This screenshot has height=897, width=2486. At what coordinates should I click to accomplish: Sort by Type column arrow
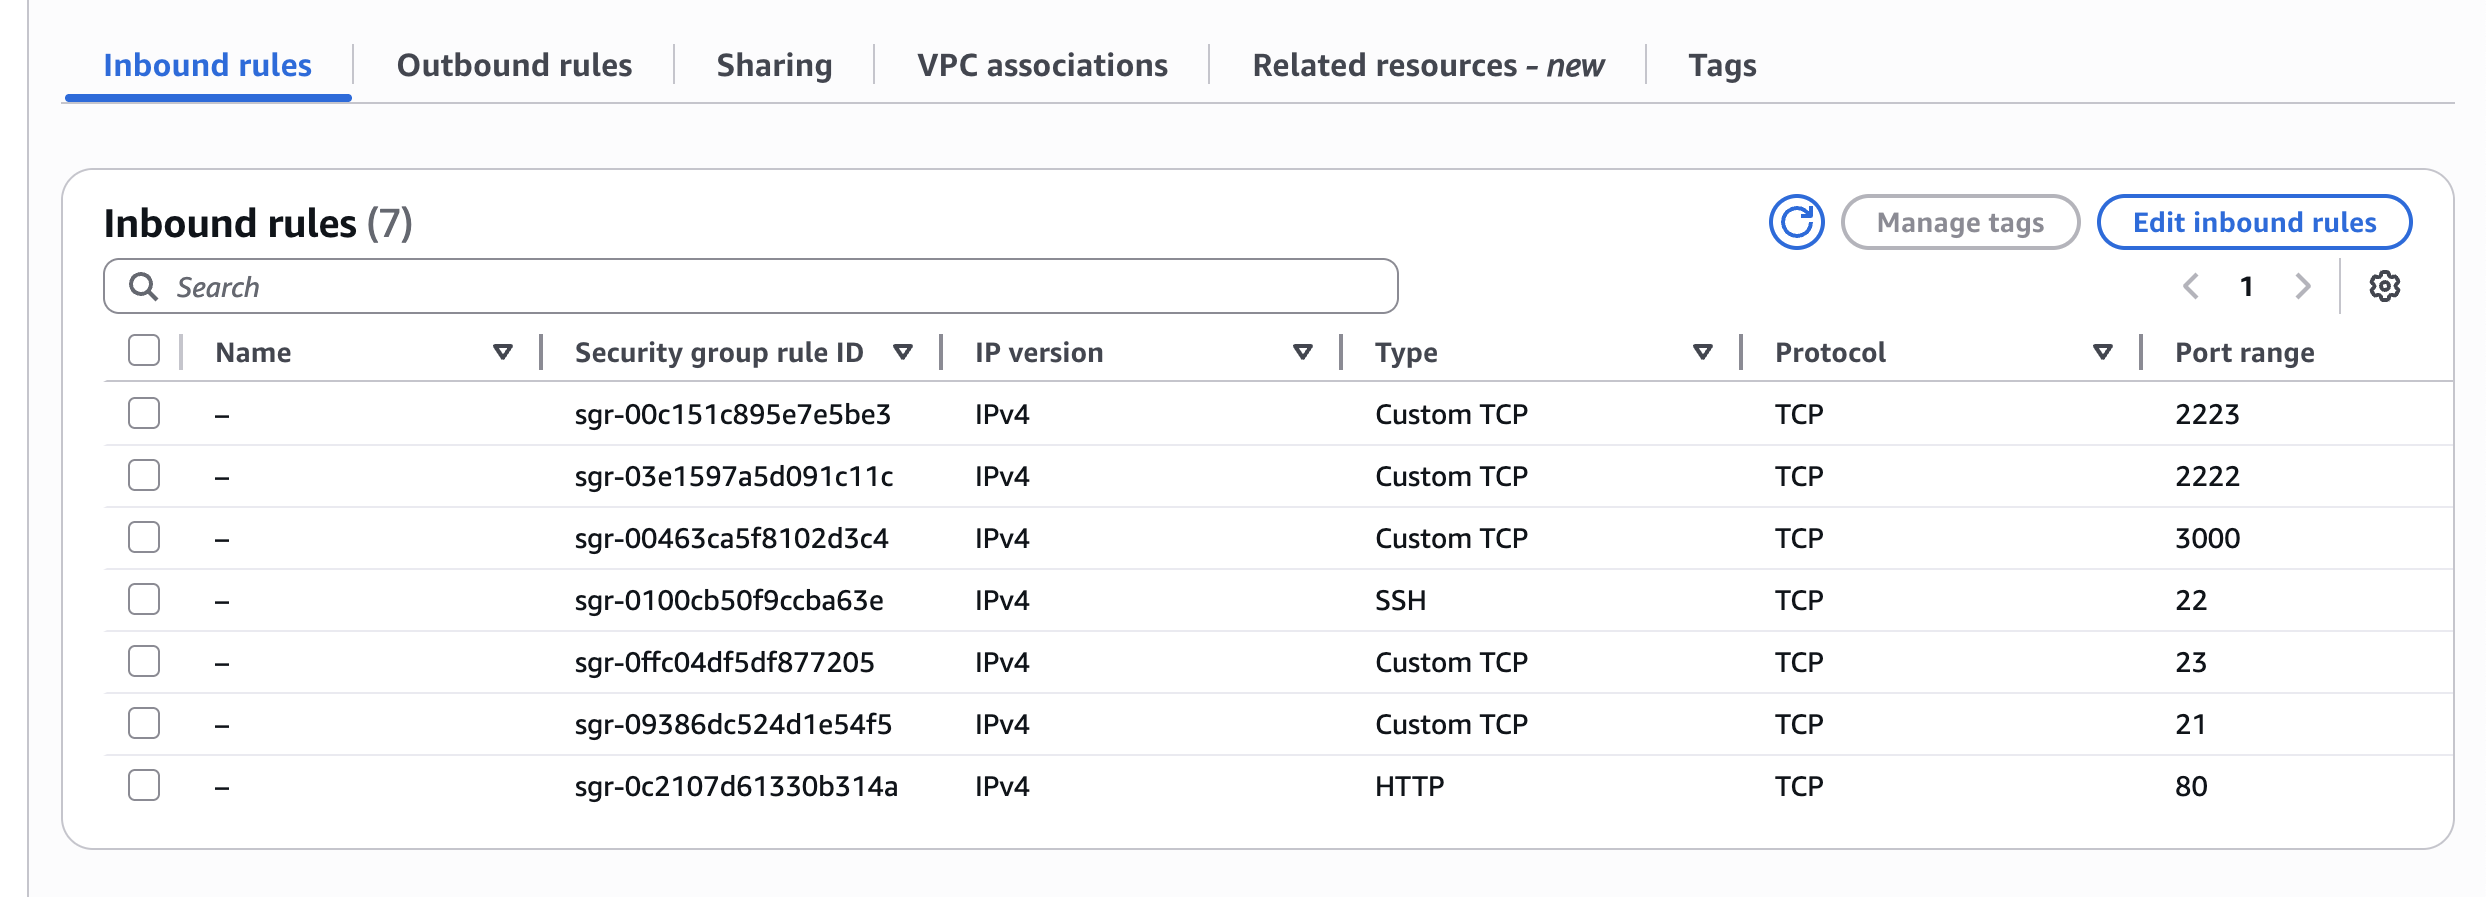coord(1703,352)
